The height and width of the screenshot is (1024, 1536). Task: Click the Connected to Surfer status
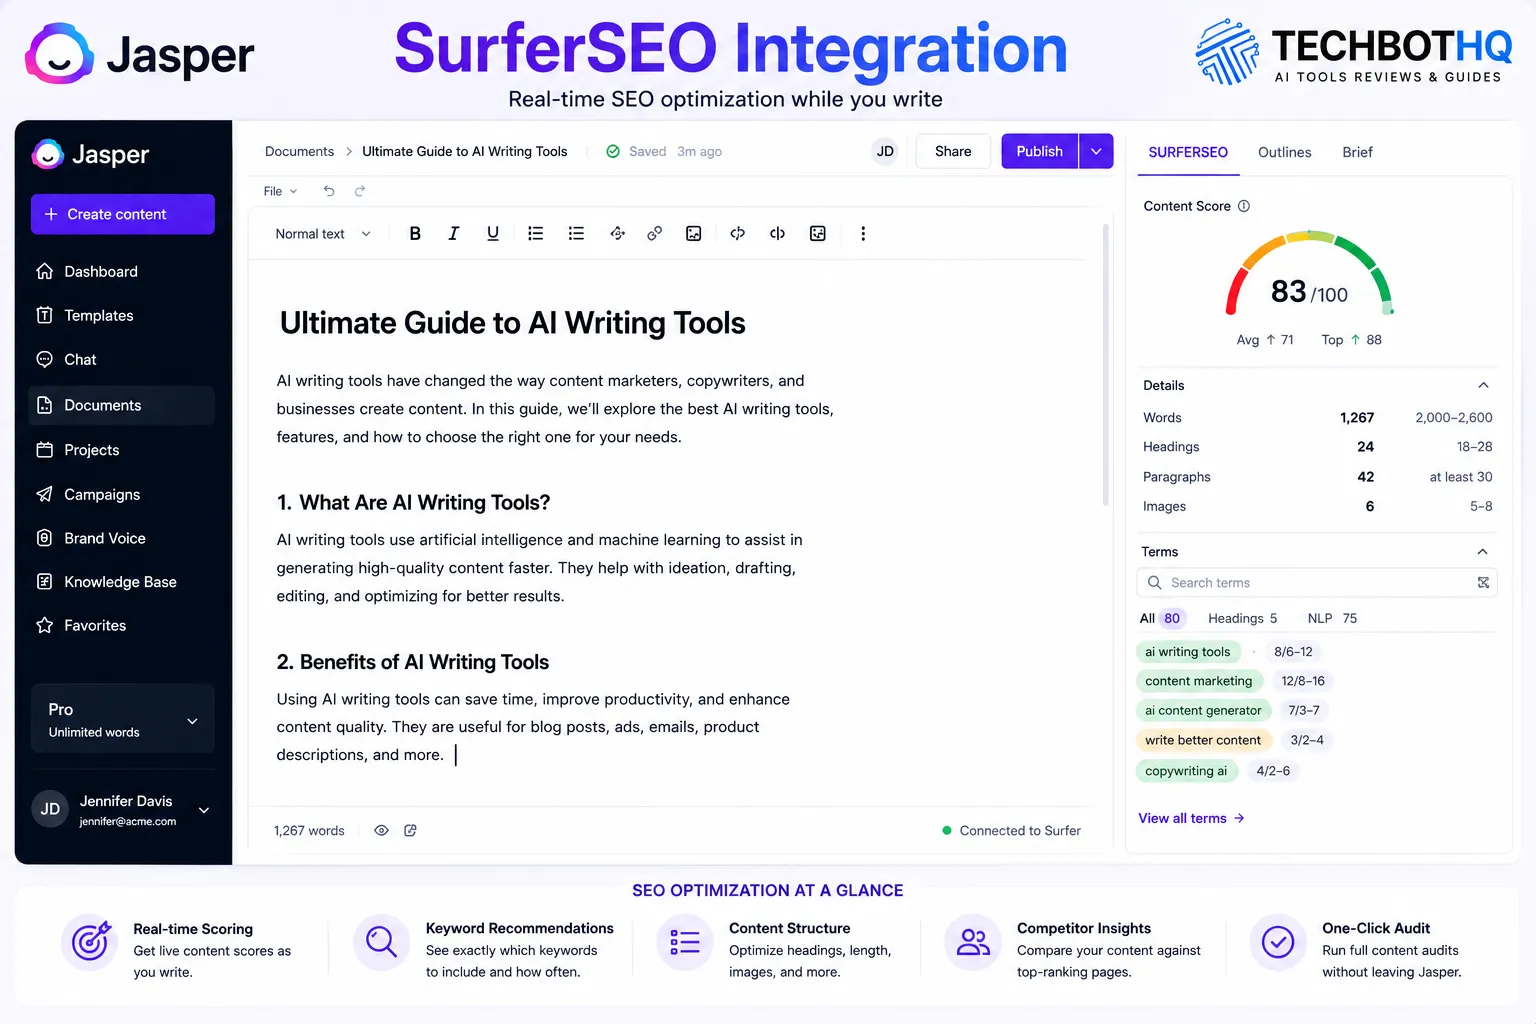[x=1011, y=830]
